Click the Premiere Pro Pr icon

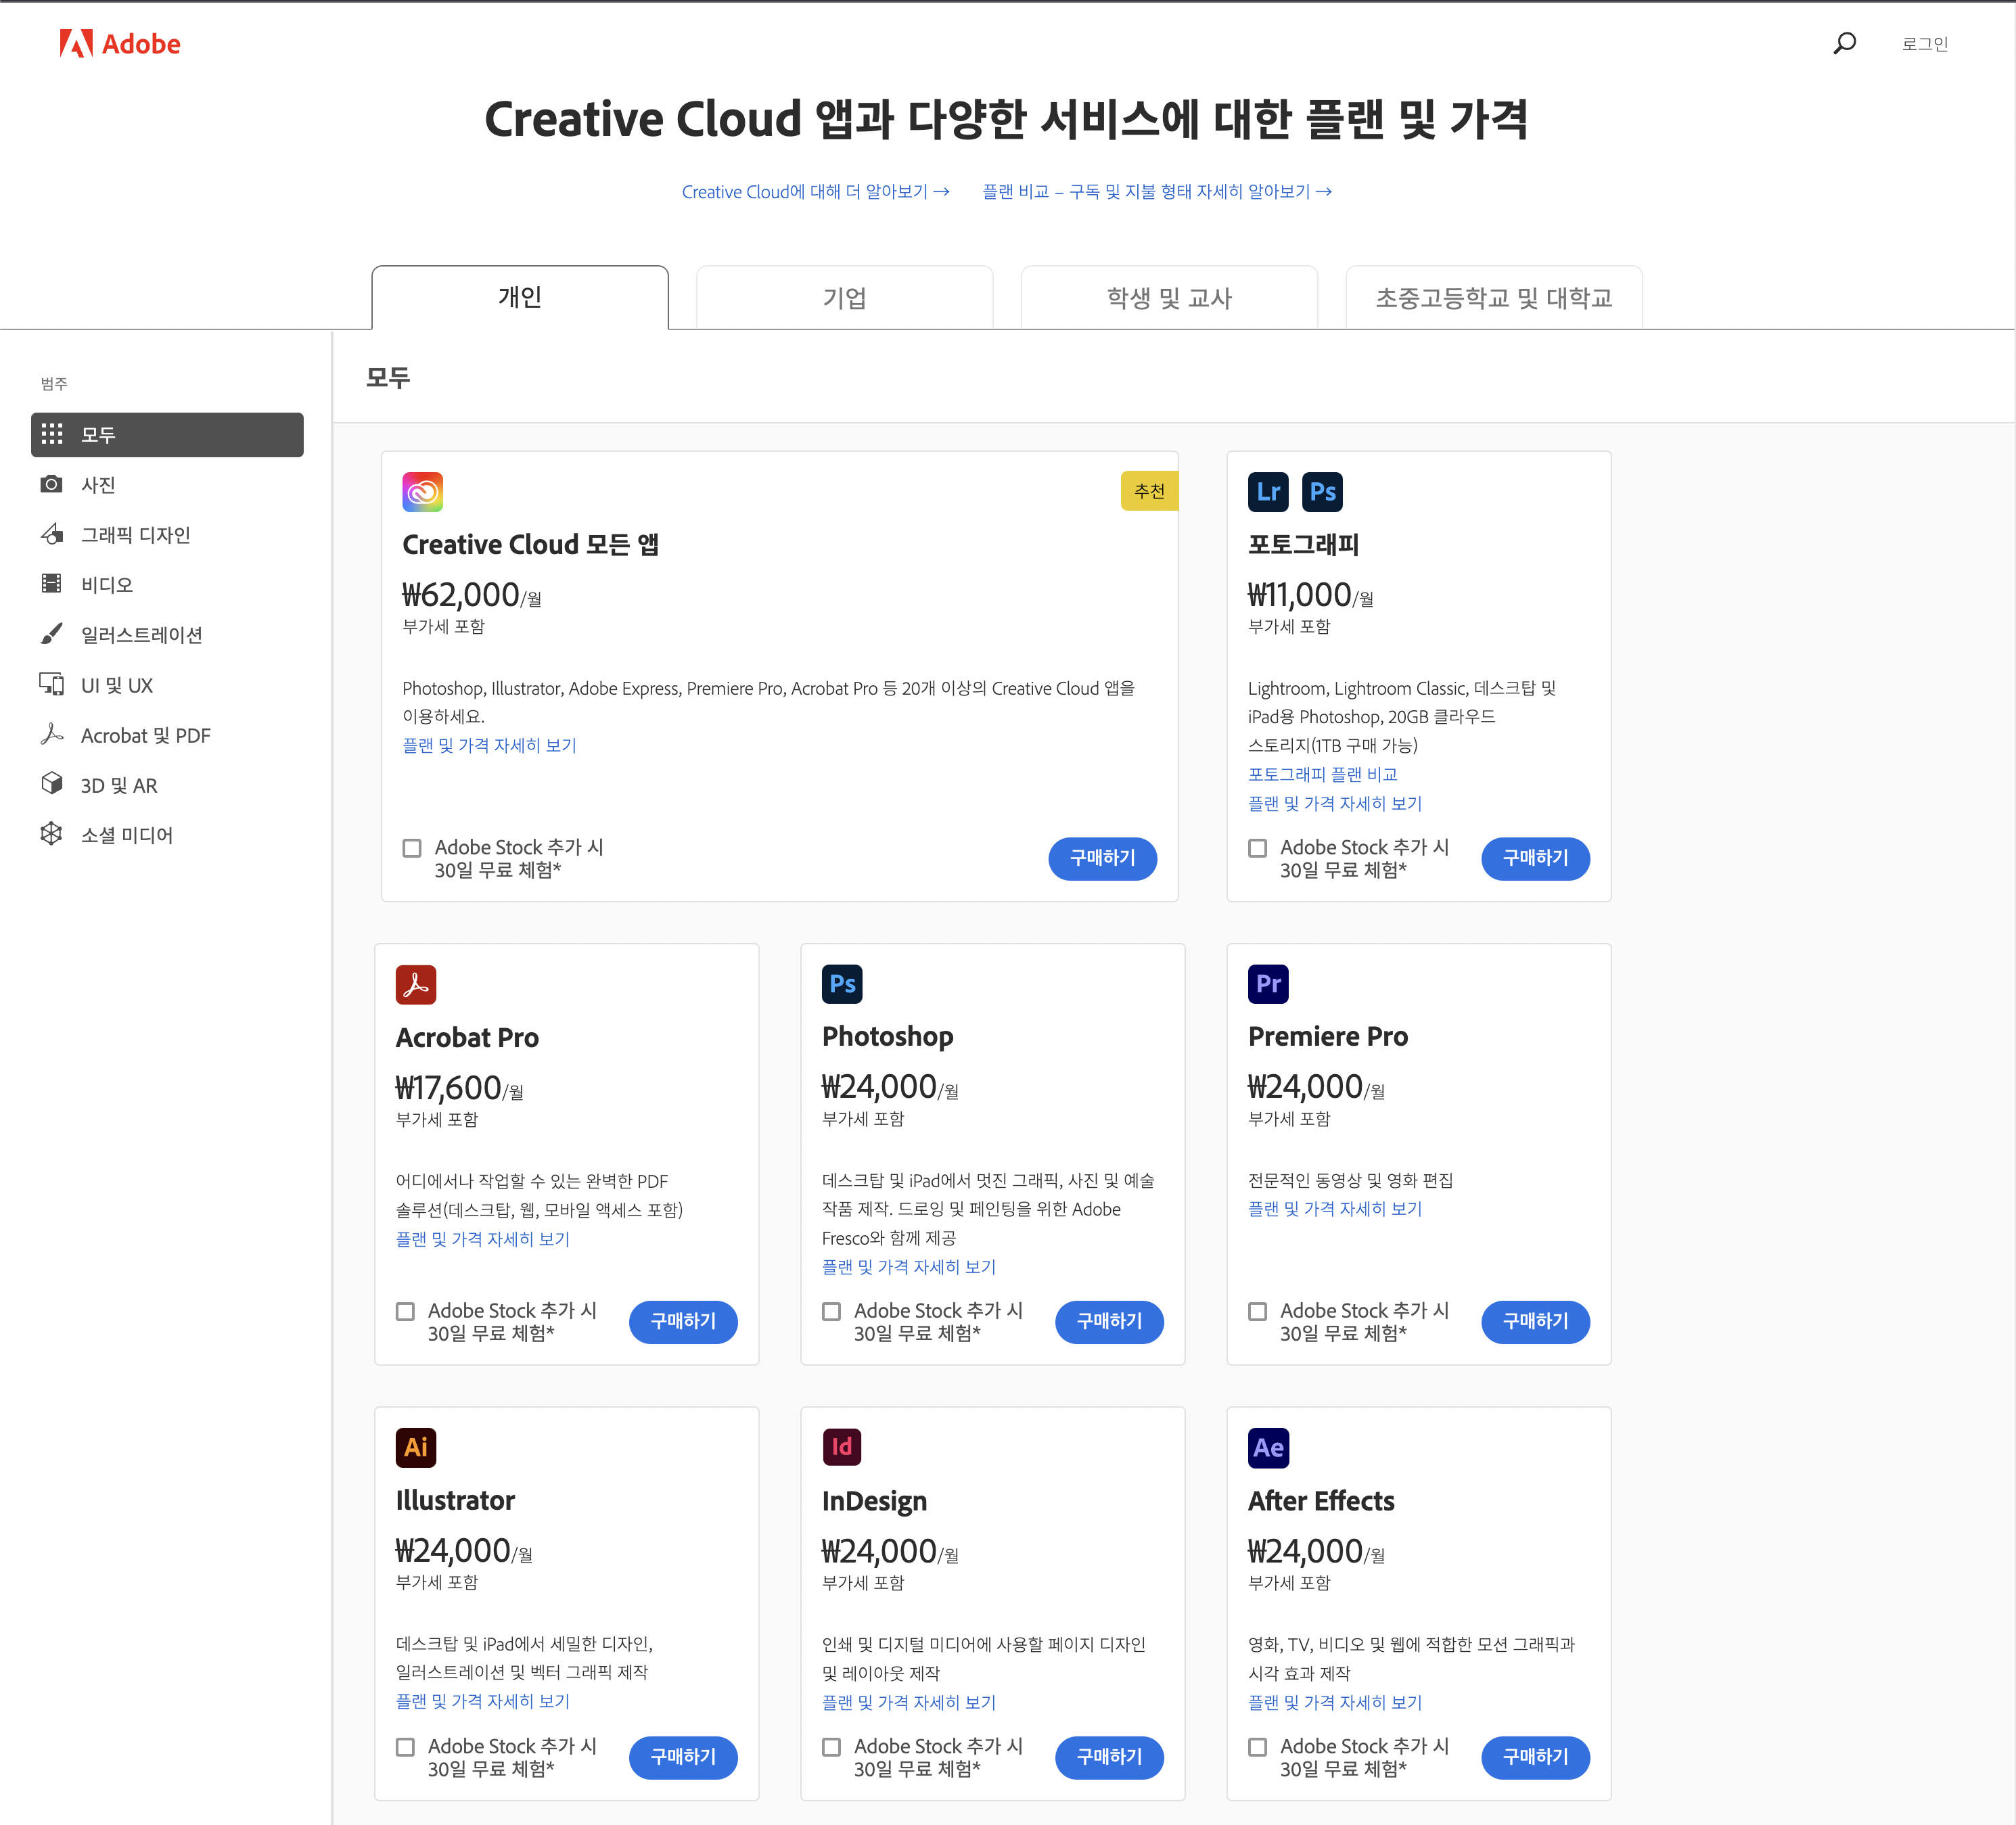click(x=1268, y=983)
